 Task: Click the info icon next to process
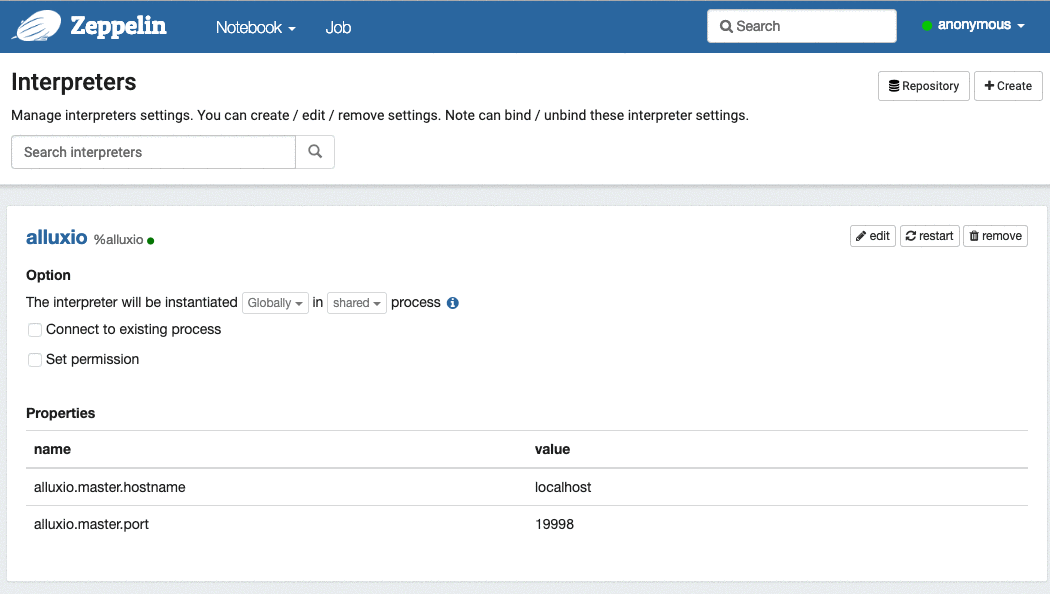pyautogui.click(x=452, y=302)
